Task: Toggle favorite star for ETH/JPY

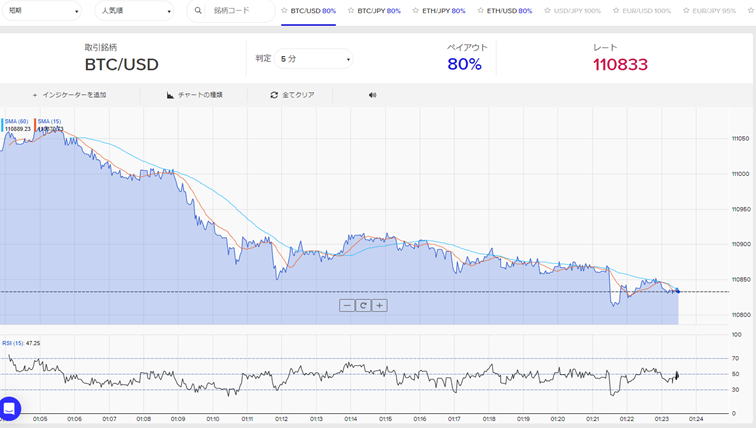Action: coord(414,11)
